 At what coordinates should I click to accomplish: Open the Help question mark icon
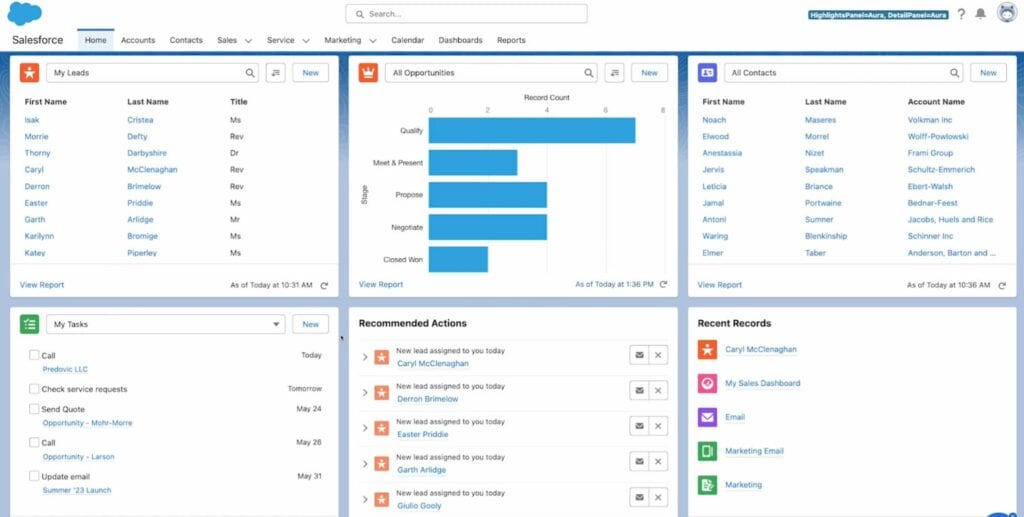[x=961, y=14]
